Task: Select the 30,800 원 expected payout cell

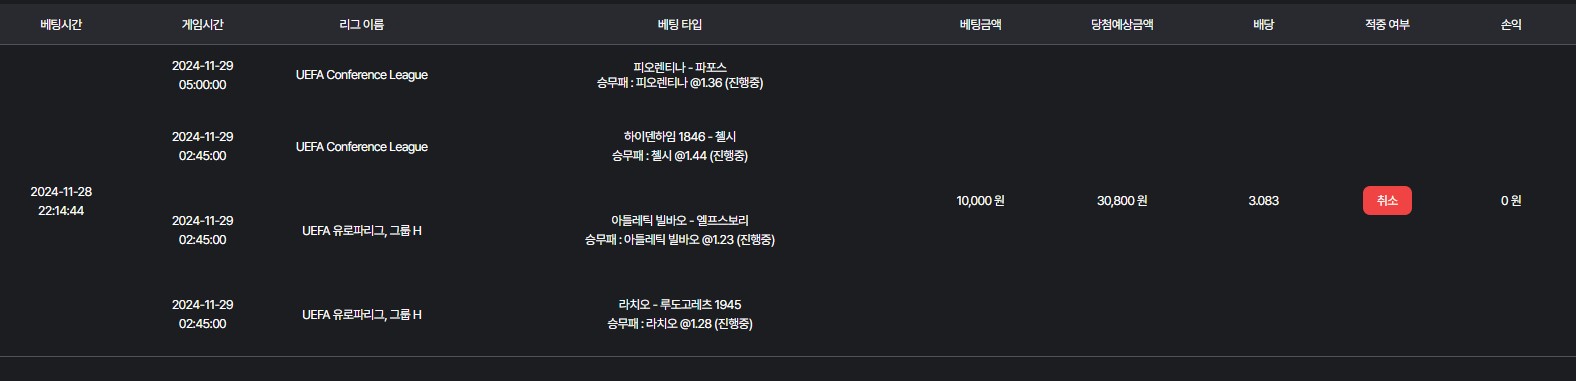Action: pos(1122,201)
